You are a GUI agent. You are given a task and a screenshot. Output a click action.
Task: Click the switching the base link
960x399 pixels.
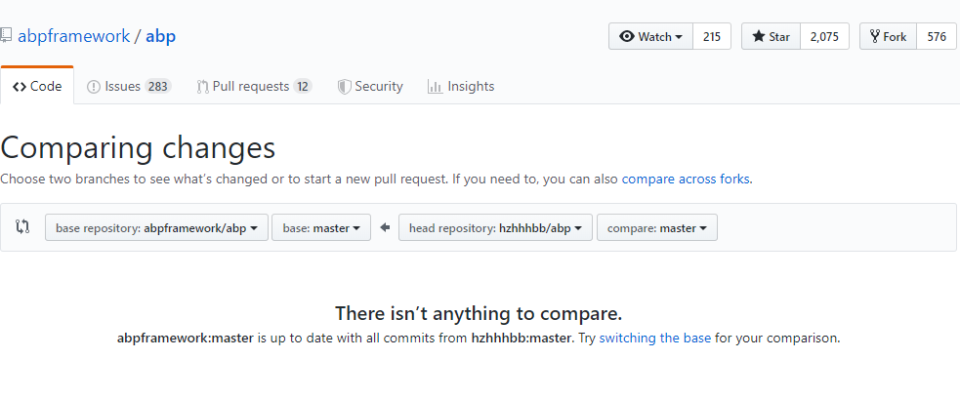click(654, 338)
